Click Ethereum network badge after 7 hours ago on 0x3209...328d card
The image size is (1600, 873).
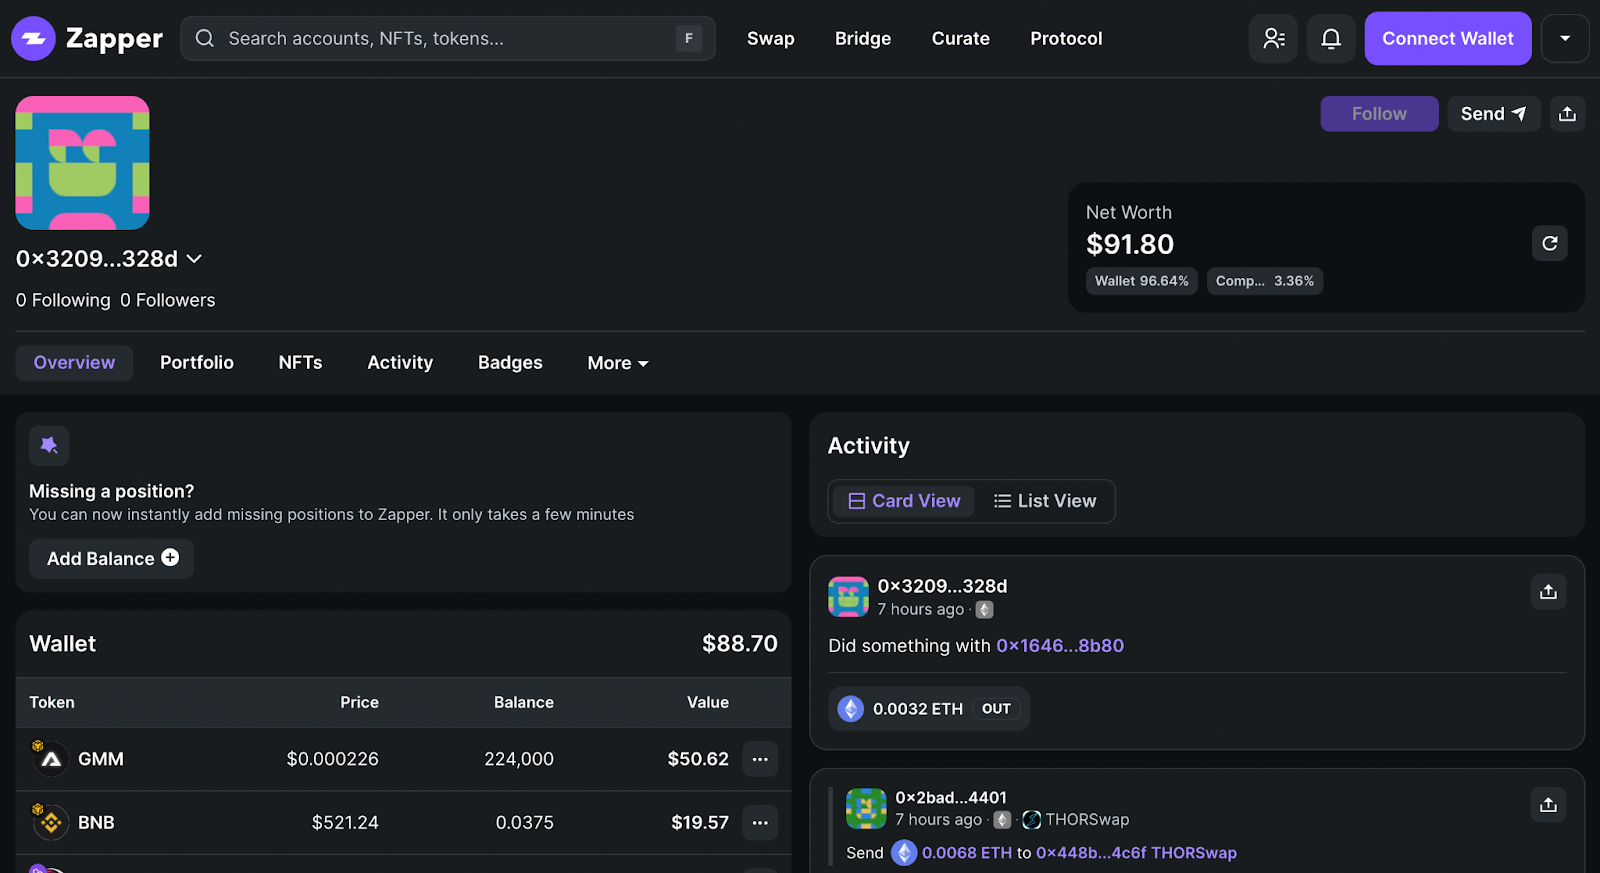985,610
